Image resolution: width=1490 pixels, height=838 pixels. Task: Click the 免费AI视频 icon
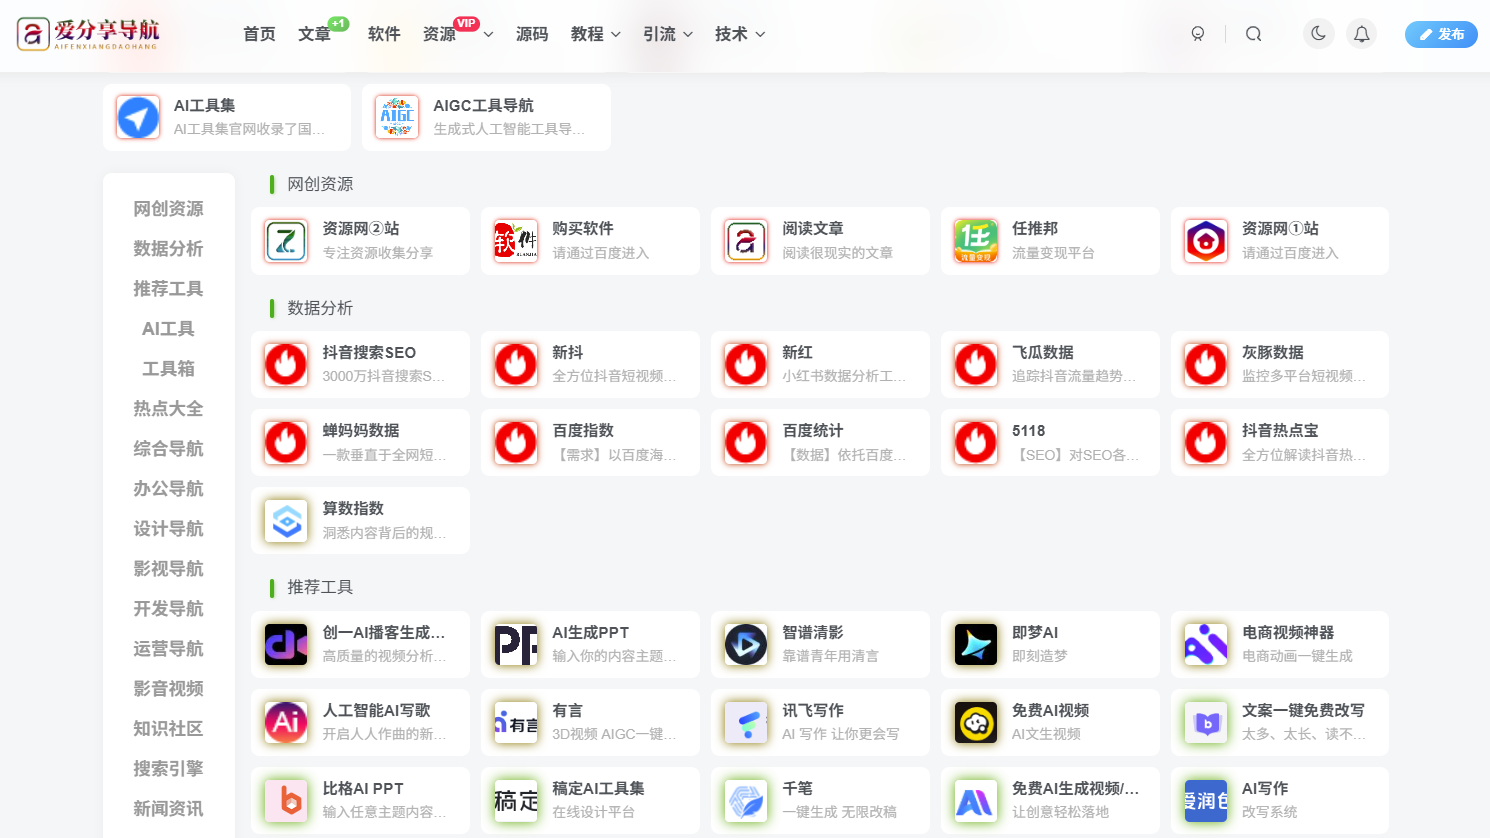click(976, 723)
